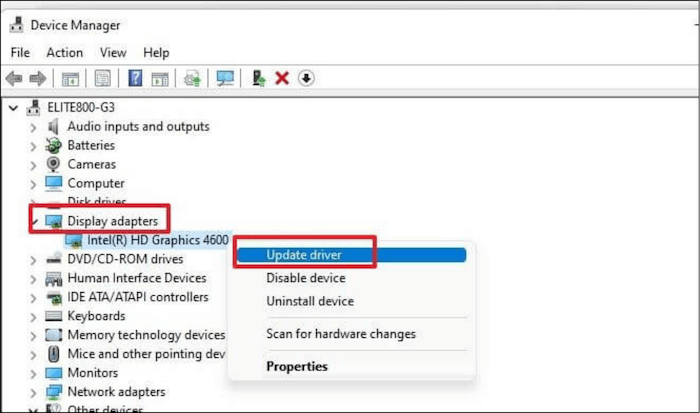This screenshot has height=413, width=700.
Task: Click the IDE ATA/ATAPI controllers icon
Action: 54,297
